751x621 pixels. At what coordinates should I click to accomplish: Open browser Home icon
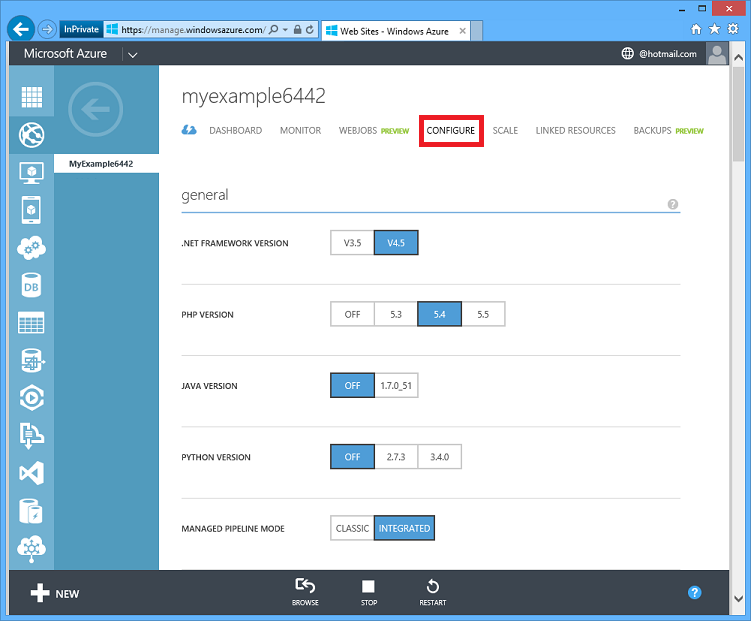click(696, 29)
